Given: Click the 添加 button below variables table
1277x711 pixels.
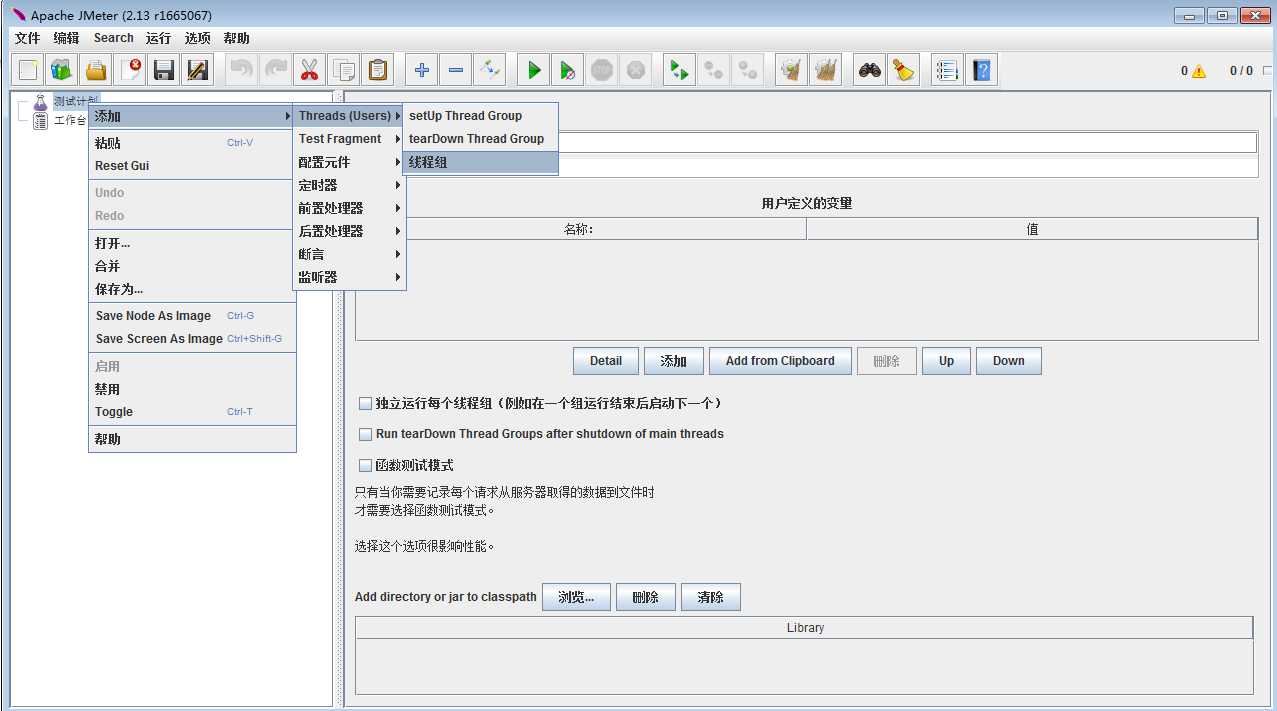Looking at the screenshot, I should coord(674,361).
